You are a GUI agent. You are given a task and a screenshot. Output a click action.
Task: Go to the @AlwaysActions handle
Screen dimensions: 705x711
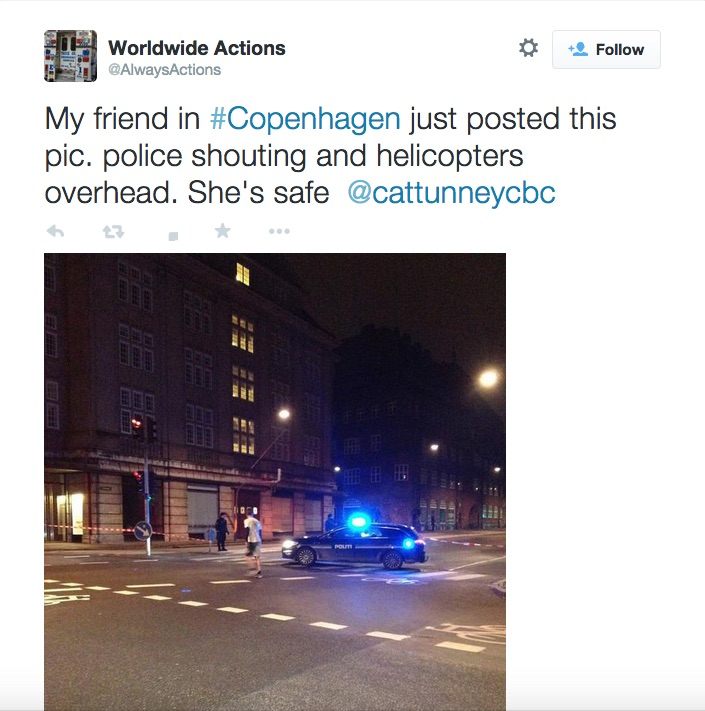click(164, 70)
